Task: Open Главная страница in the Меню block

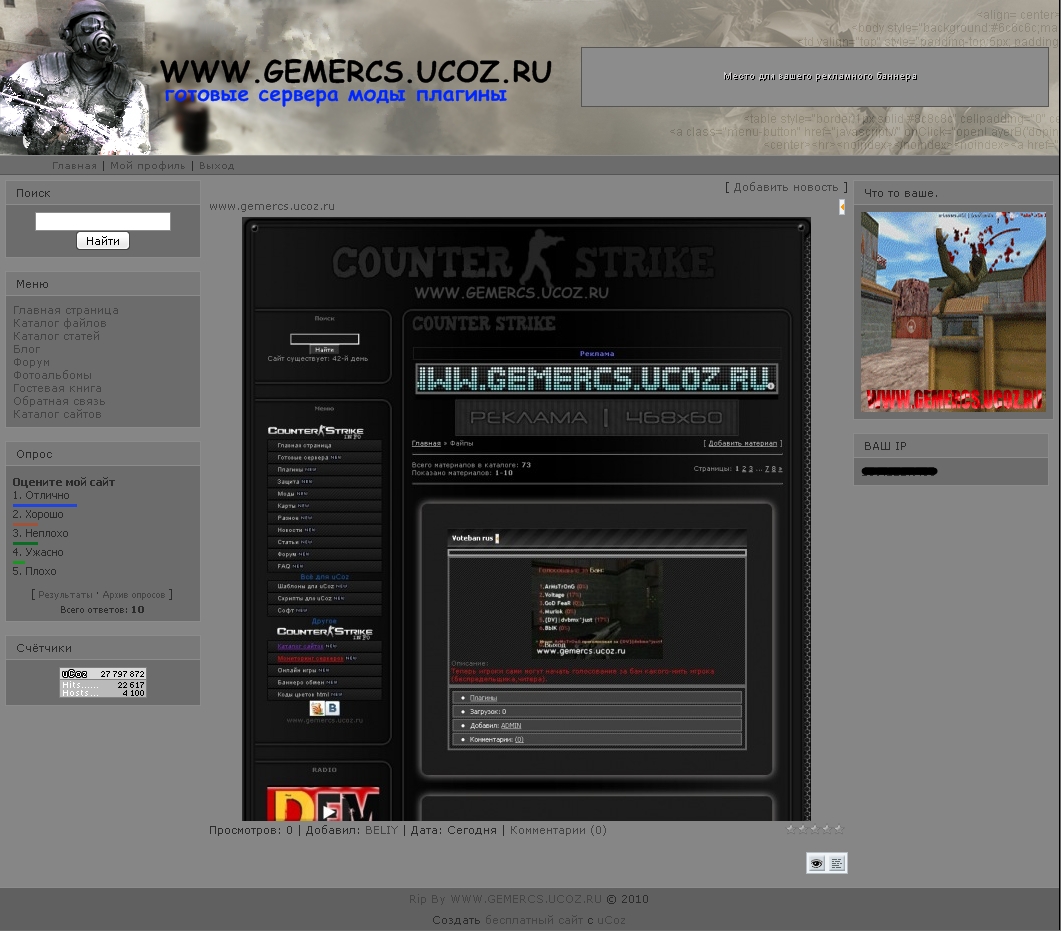Action: pos(66,310)
